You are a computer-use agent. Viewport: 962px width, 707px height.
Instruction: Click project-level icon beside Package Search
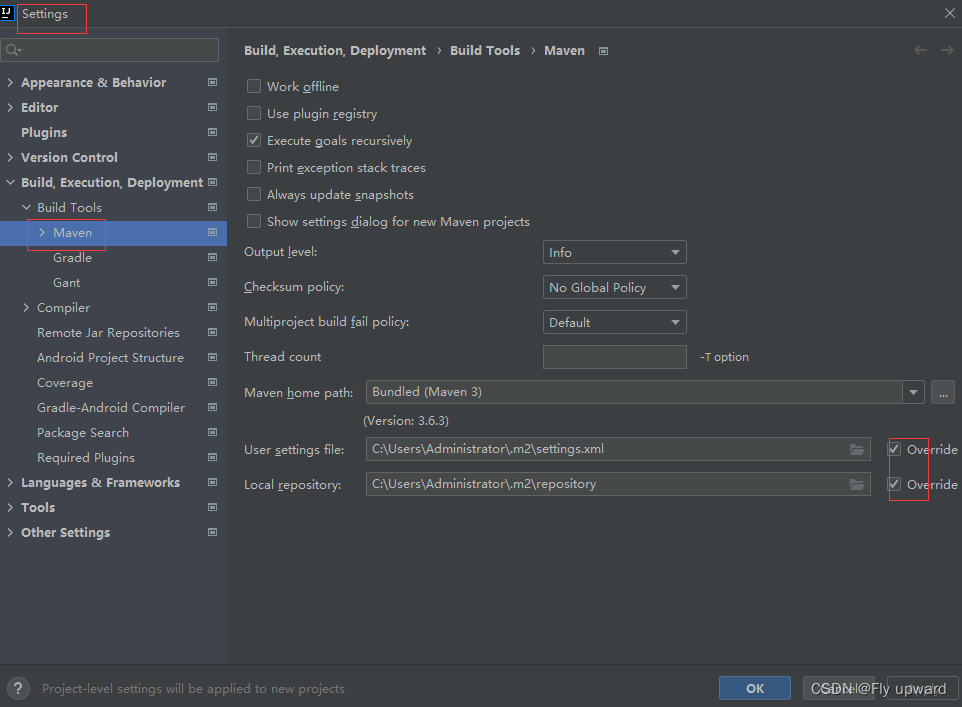point(212,433)
